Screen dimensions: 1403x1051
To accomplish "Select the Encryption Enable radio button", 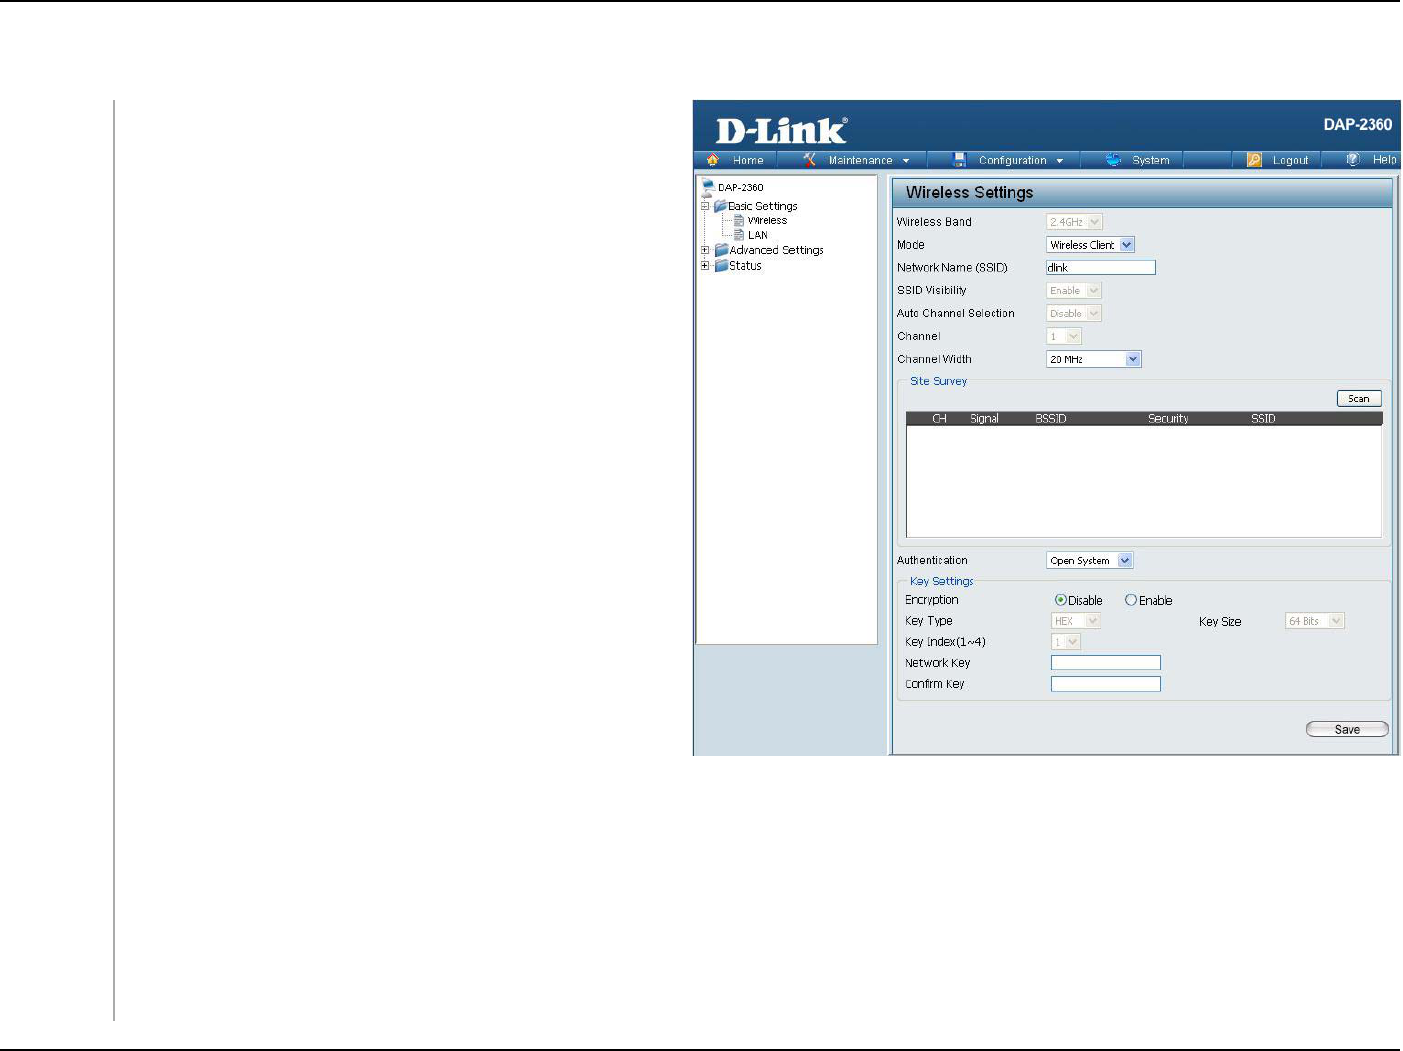I will click(1131, 600).
